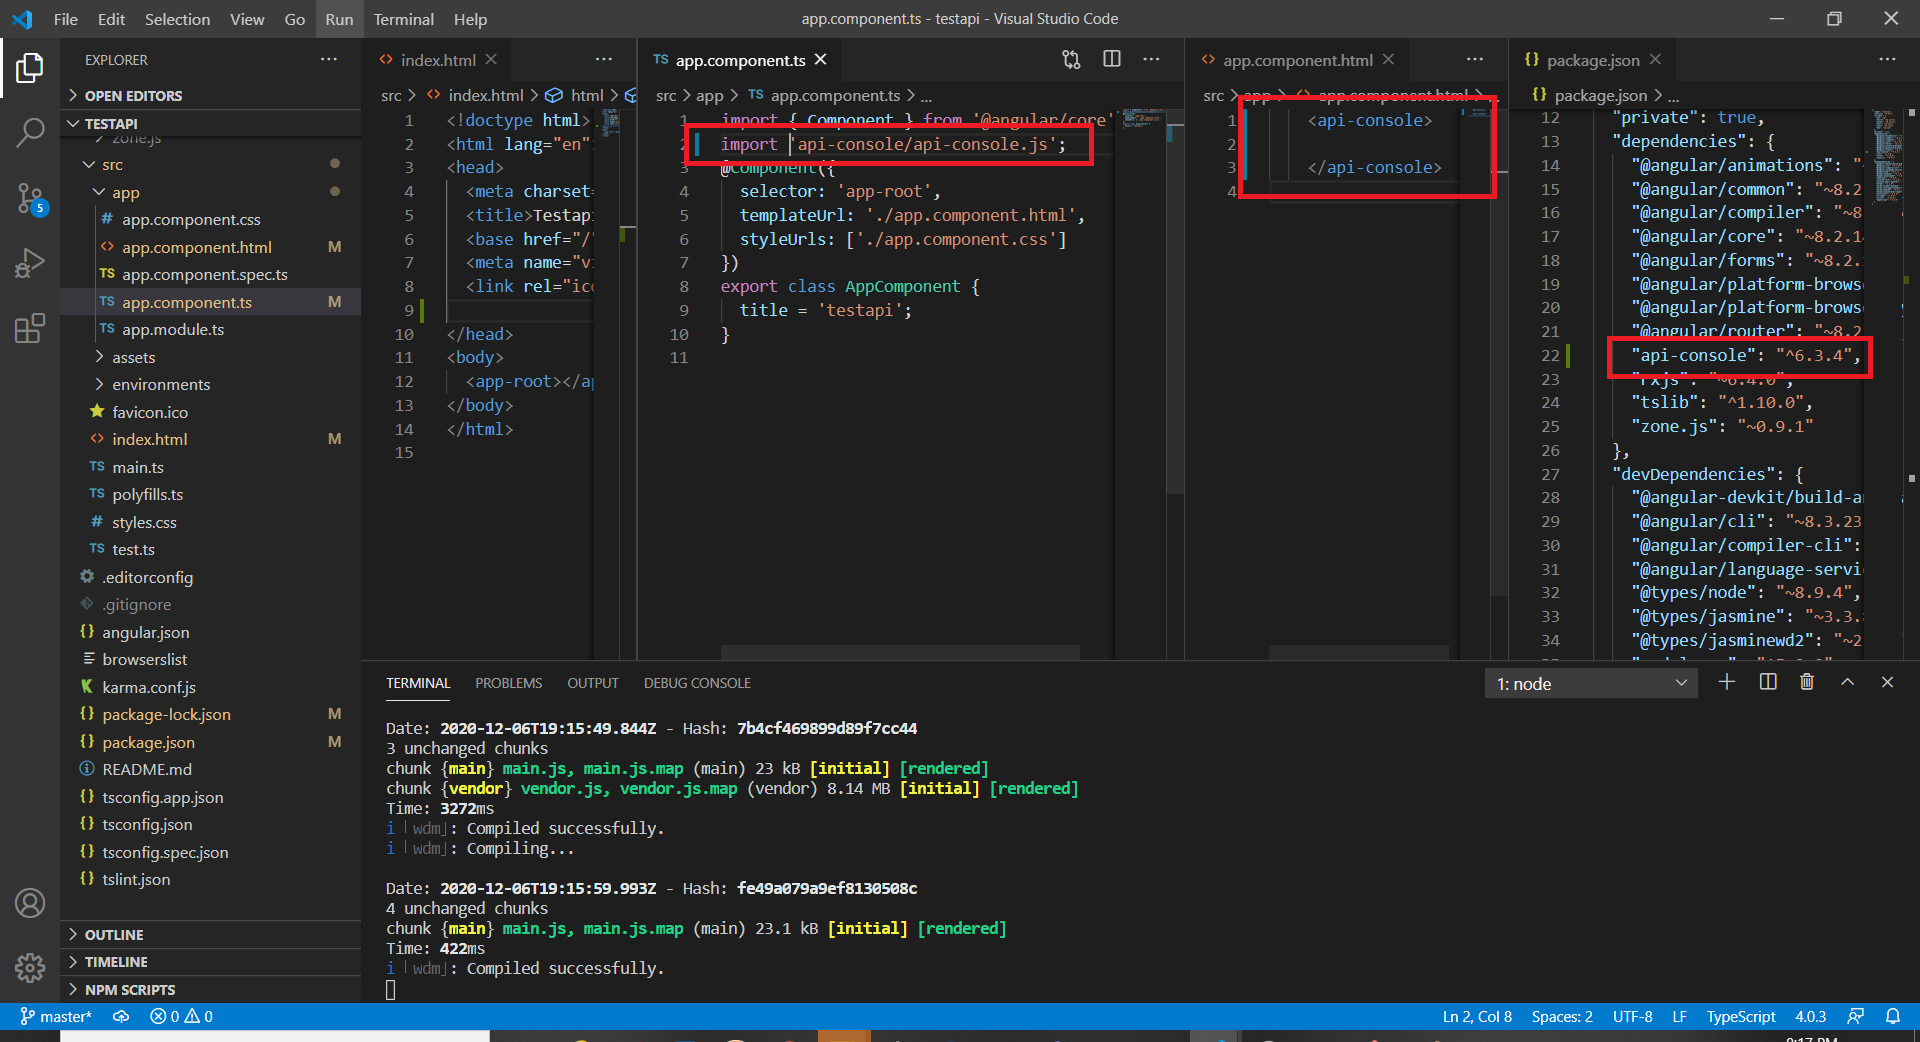The image size is (1920, 1042).
Task: Open the Run menu
Action: tap(339, 19)
